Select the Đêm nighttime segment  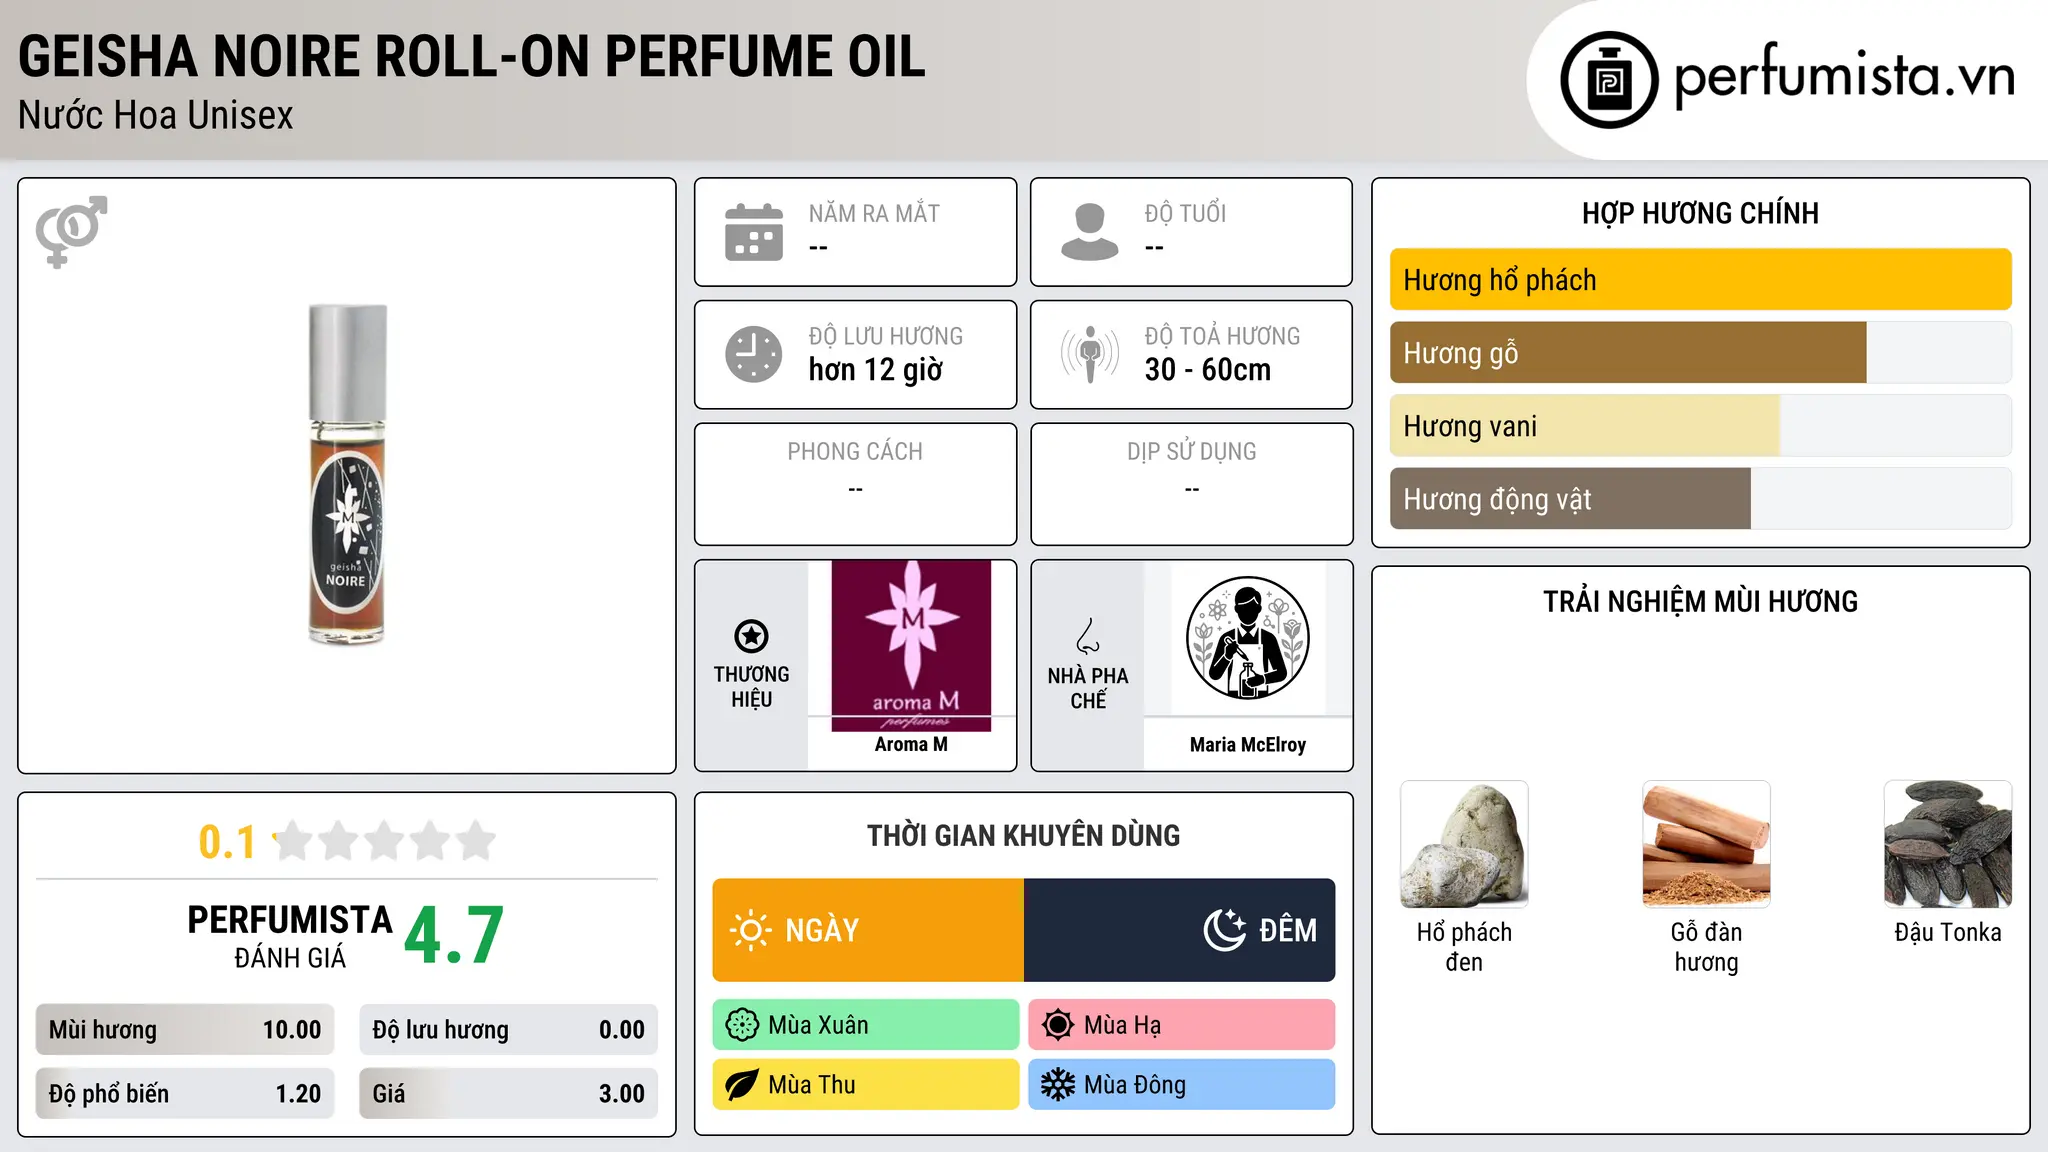[1180, 930]
